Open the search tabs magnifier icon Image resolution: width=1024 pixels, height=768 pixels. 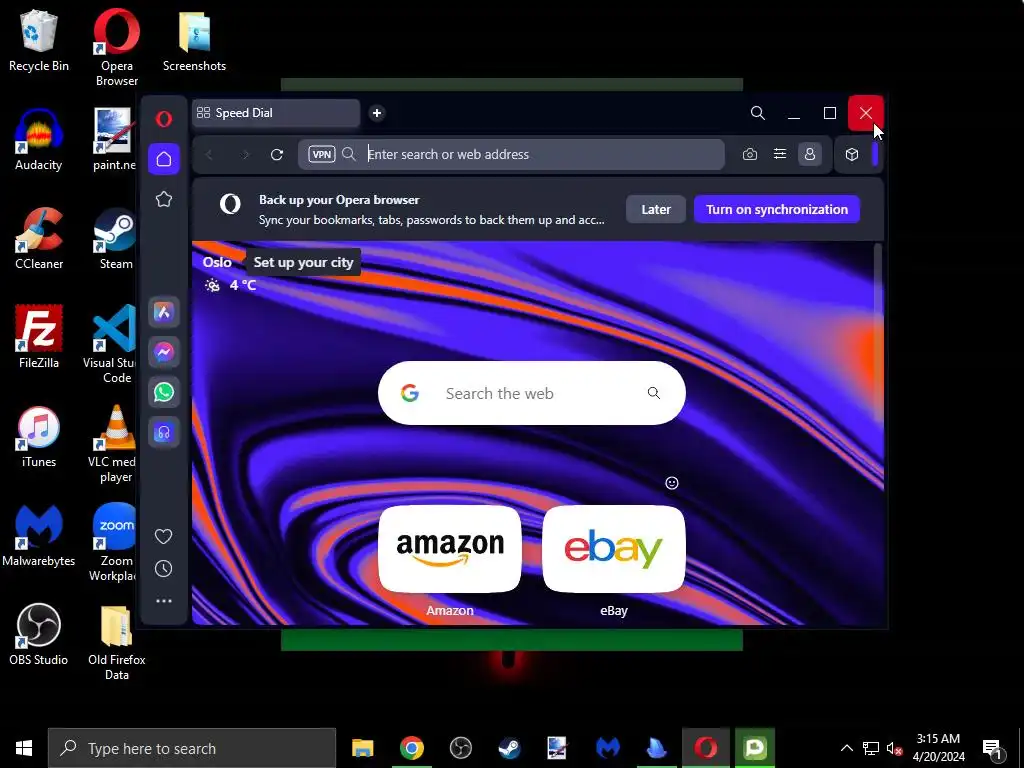(x=758, y=113)
